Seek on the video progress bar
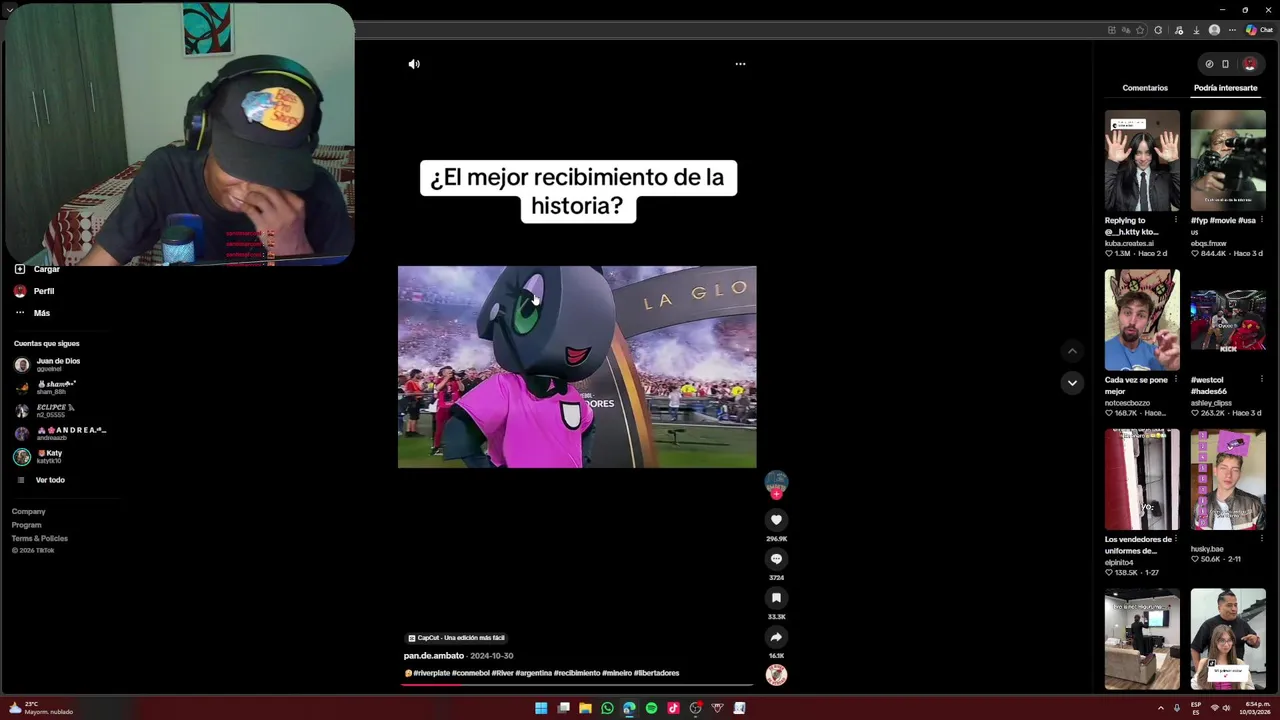The image size is (1280, 720). pyautogui.click(x=577, y=685)
